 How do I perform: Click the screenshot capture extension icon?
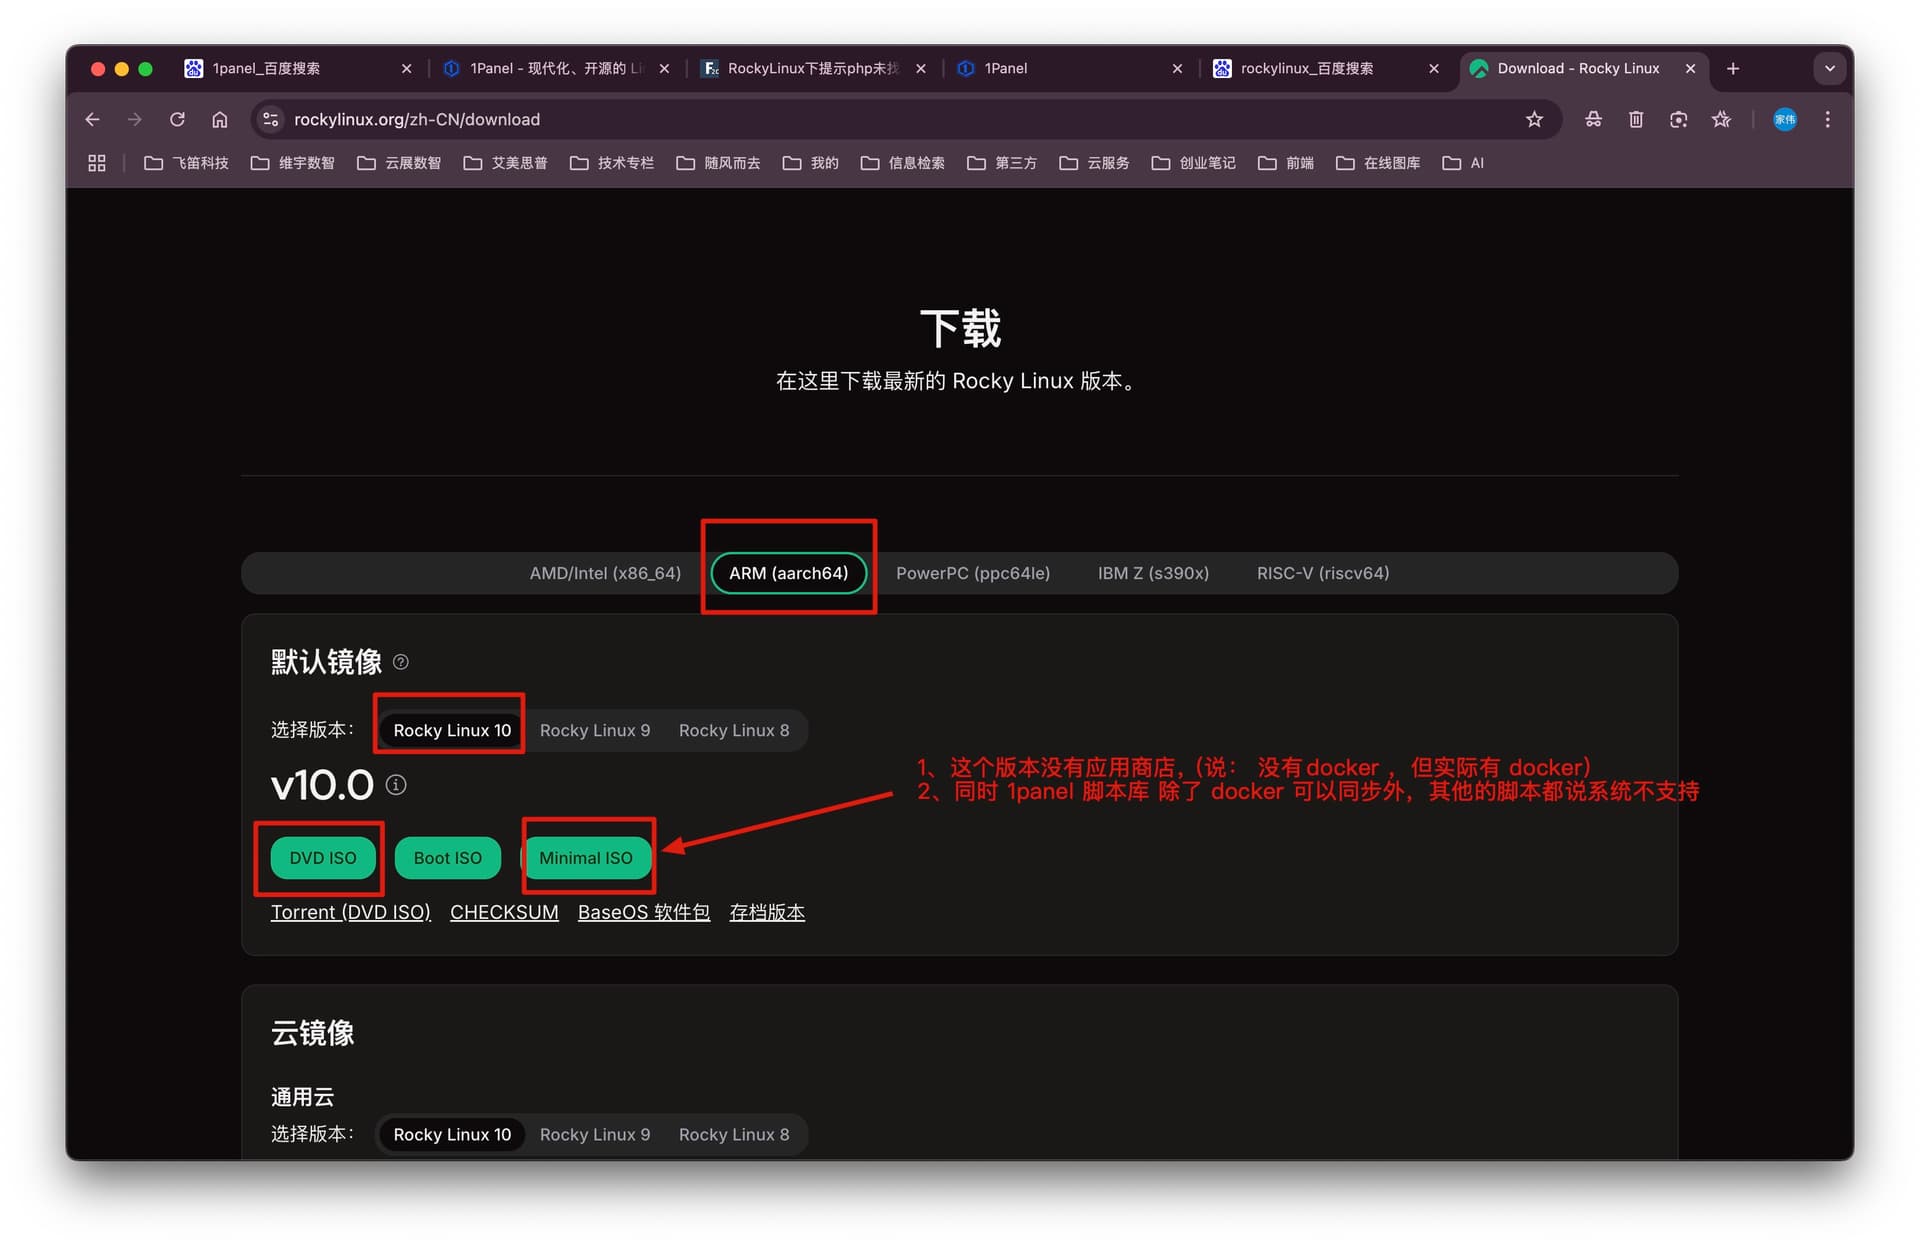tap(1678, 119)
